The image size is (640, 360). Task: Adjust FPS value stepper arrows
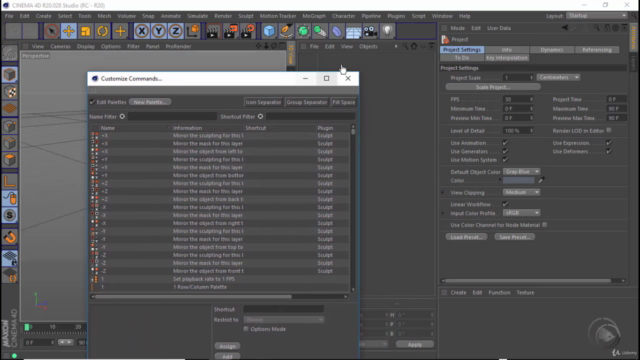[x=531, y=99]
